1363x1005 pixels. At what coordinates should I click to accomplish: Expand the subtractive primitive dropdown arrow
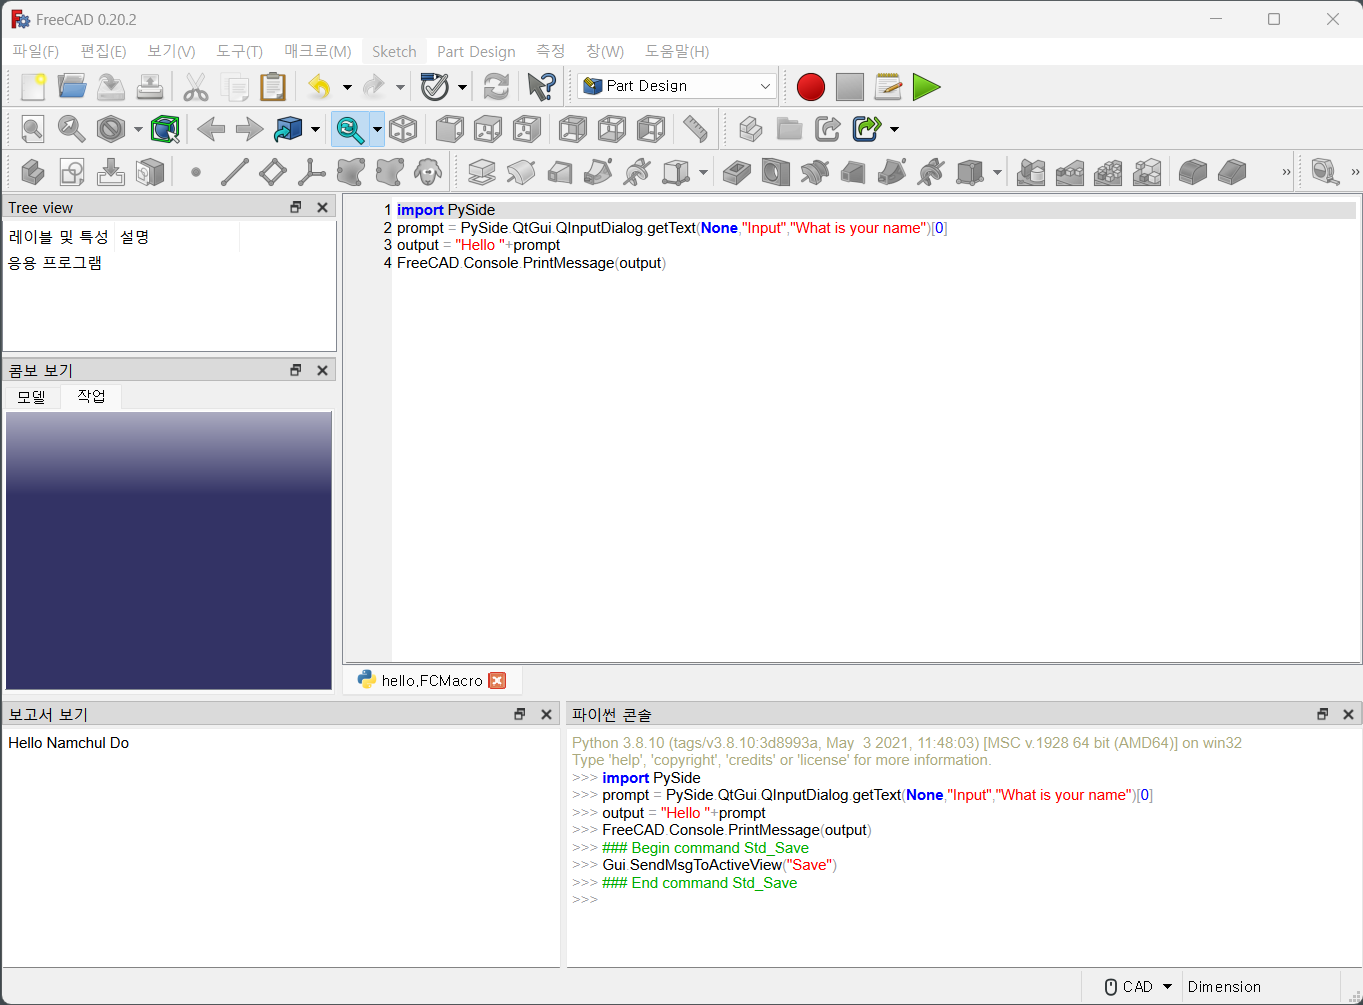997,172
